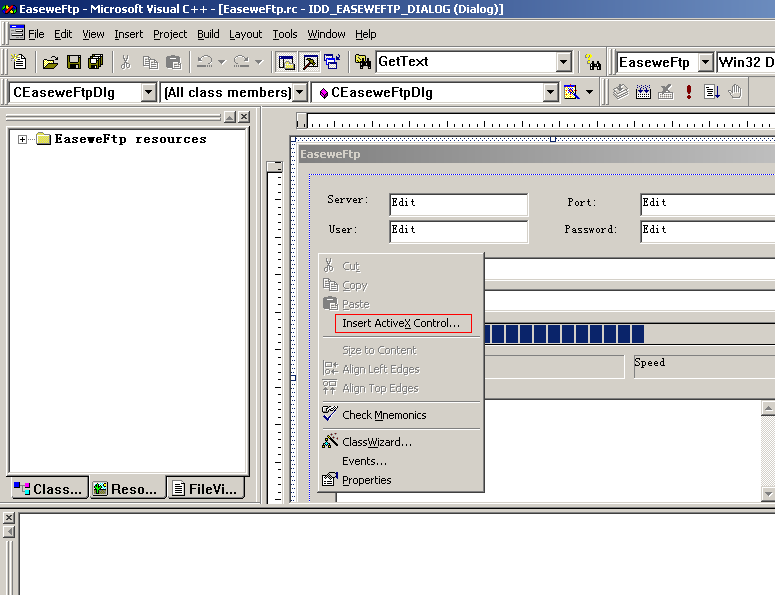Click the Password Edit input field
Viewport: 775px width, 595px height.
pos(708,232)
